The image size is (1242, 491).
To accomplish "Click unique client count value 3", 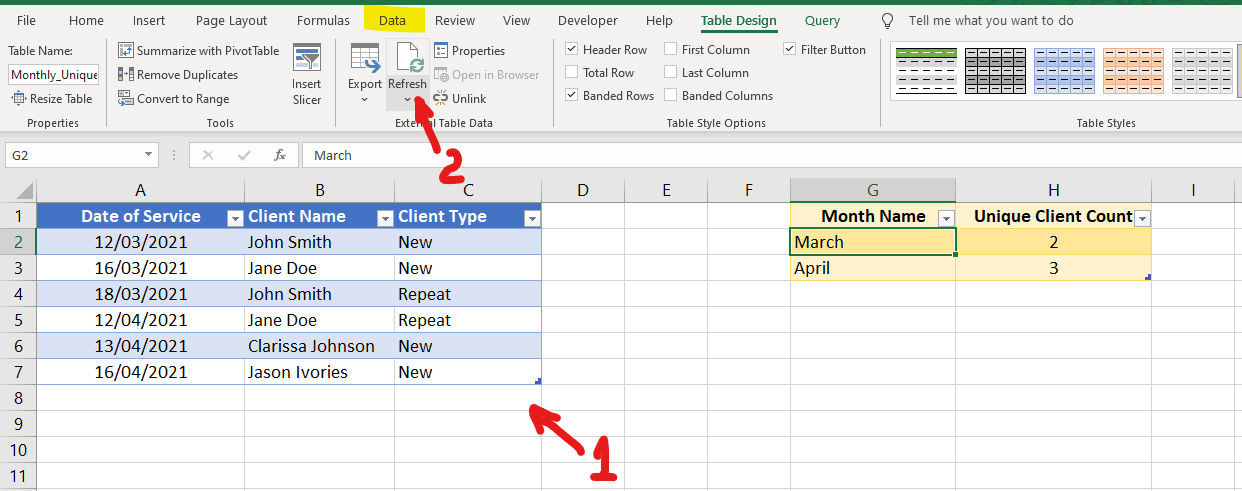I will pos(1053,268).
